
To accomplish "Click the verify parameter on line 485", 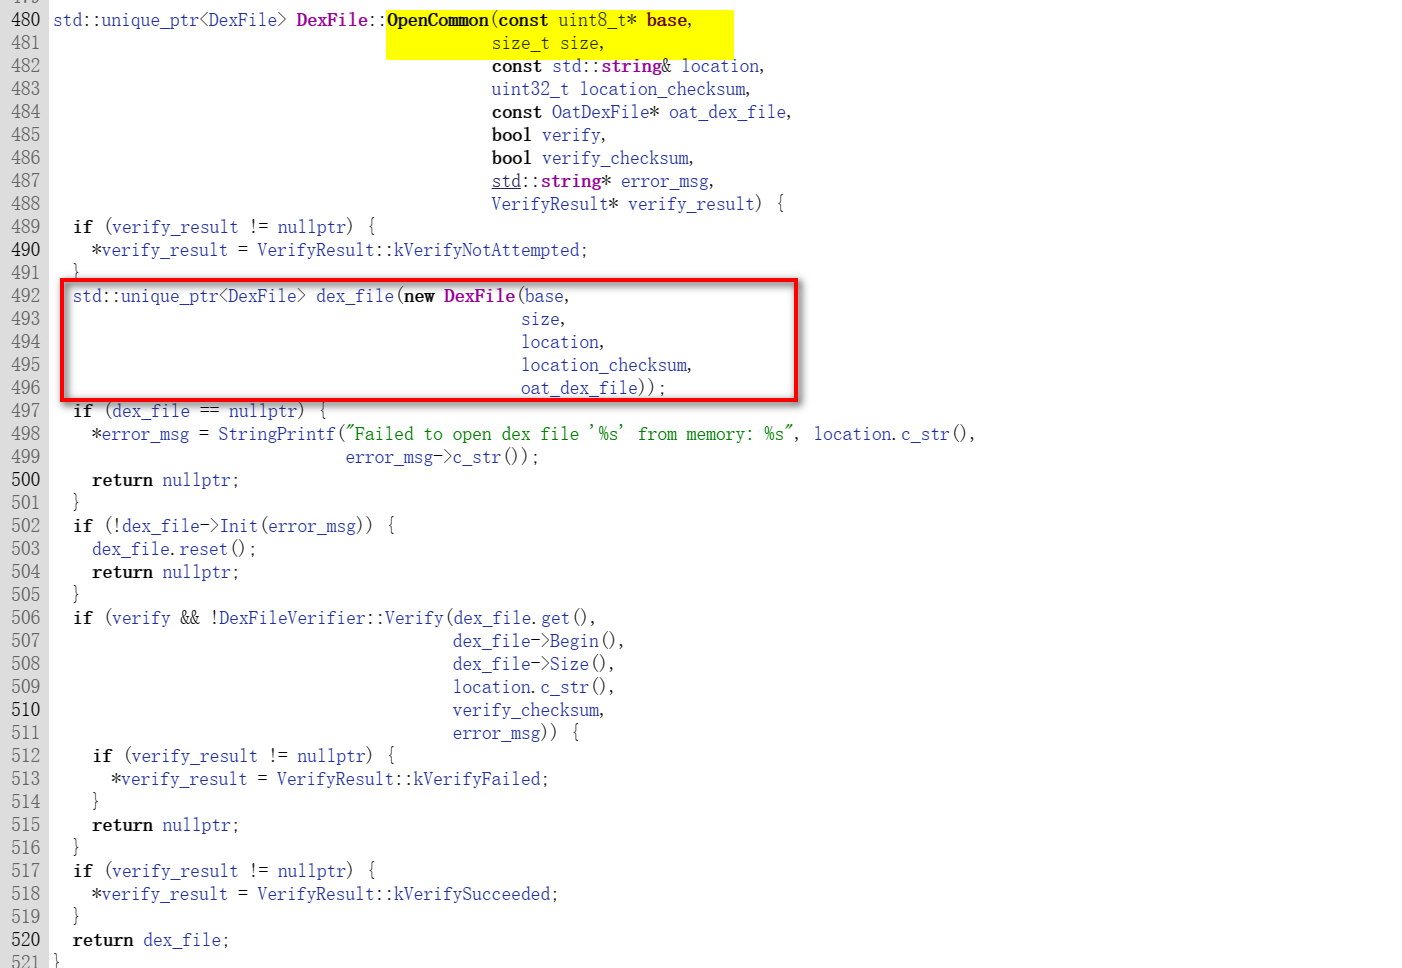I will [571, 135].
